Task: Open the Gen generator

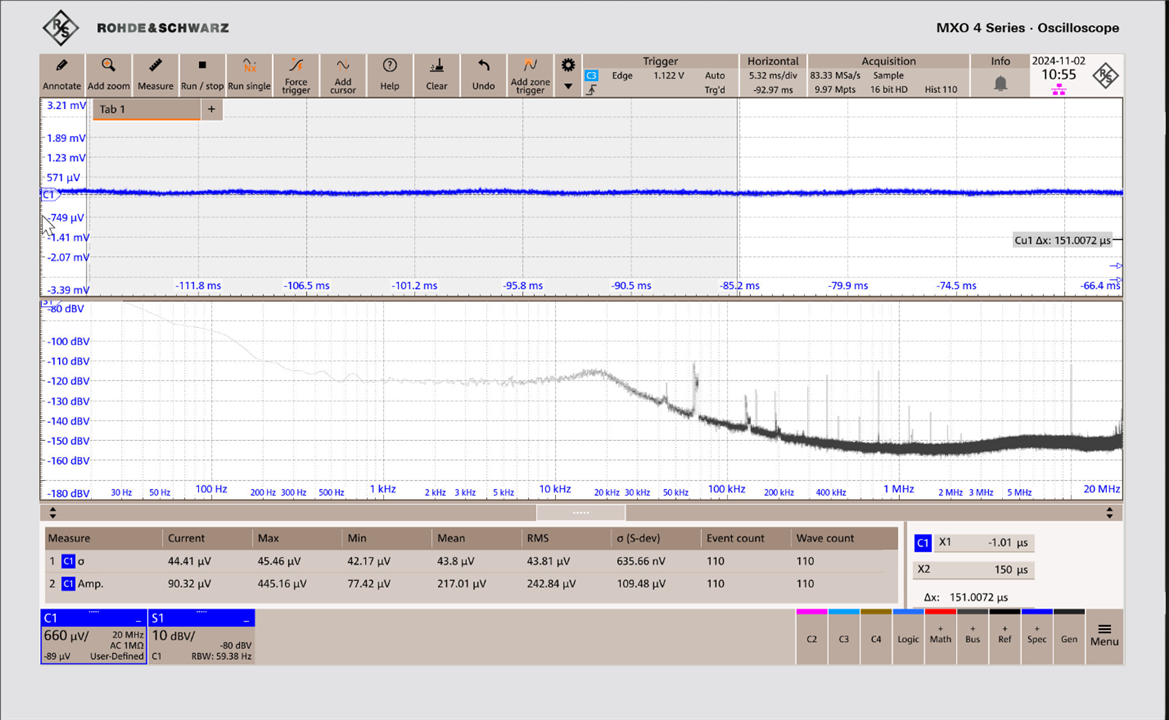Action: click(x=1069, y=638)
